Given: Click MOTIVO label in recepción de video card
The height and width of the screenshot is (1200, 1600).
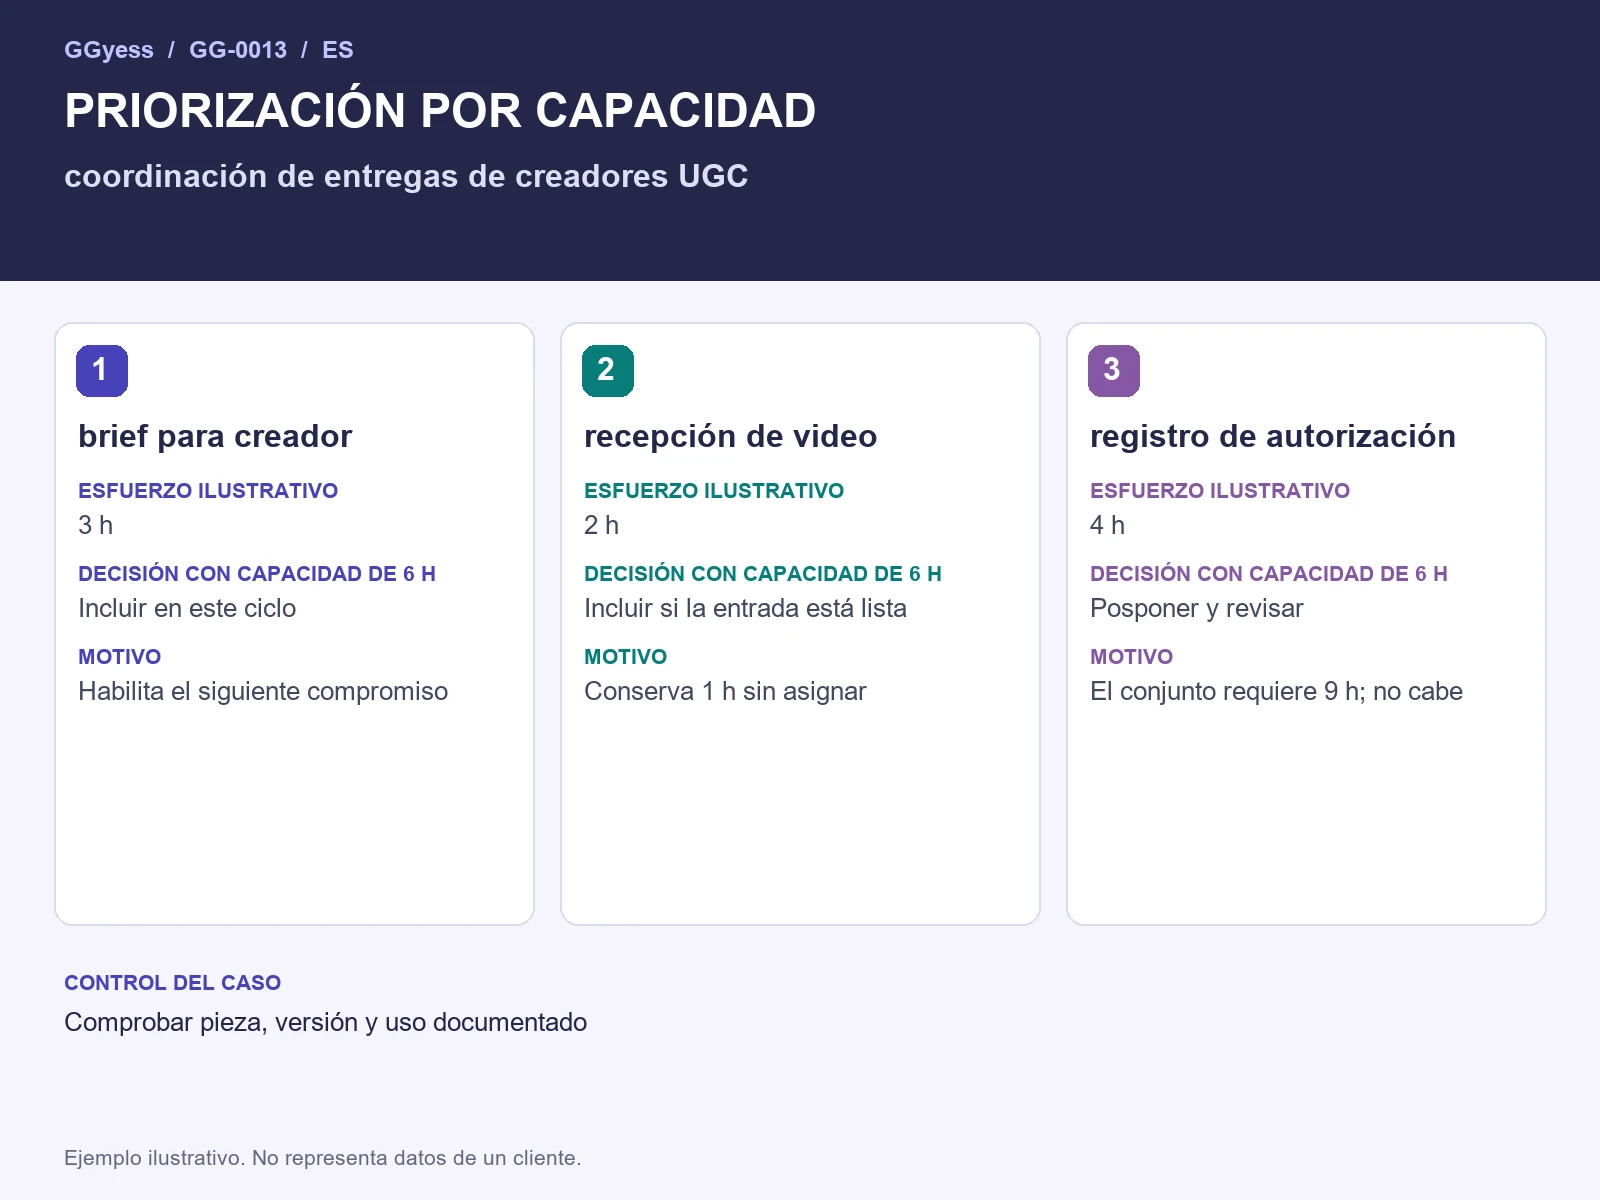Looking at the screenshot, I should pos(626,657).
